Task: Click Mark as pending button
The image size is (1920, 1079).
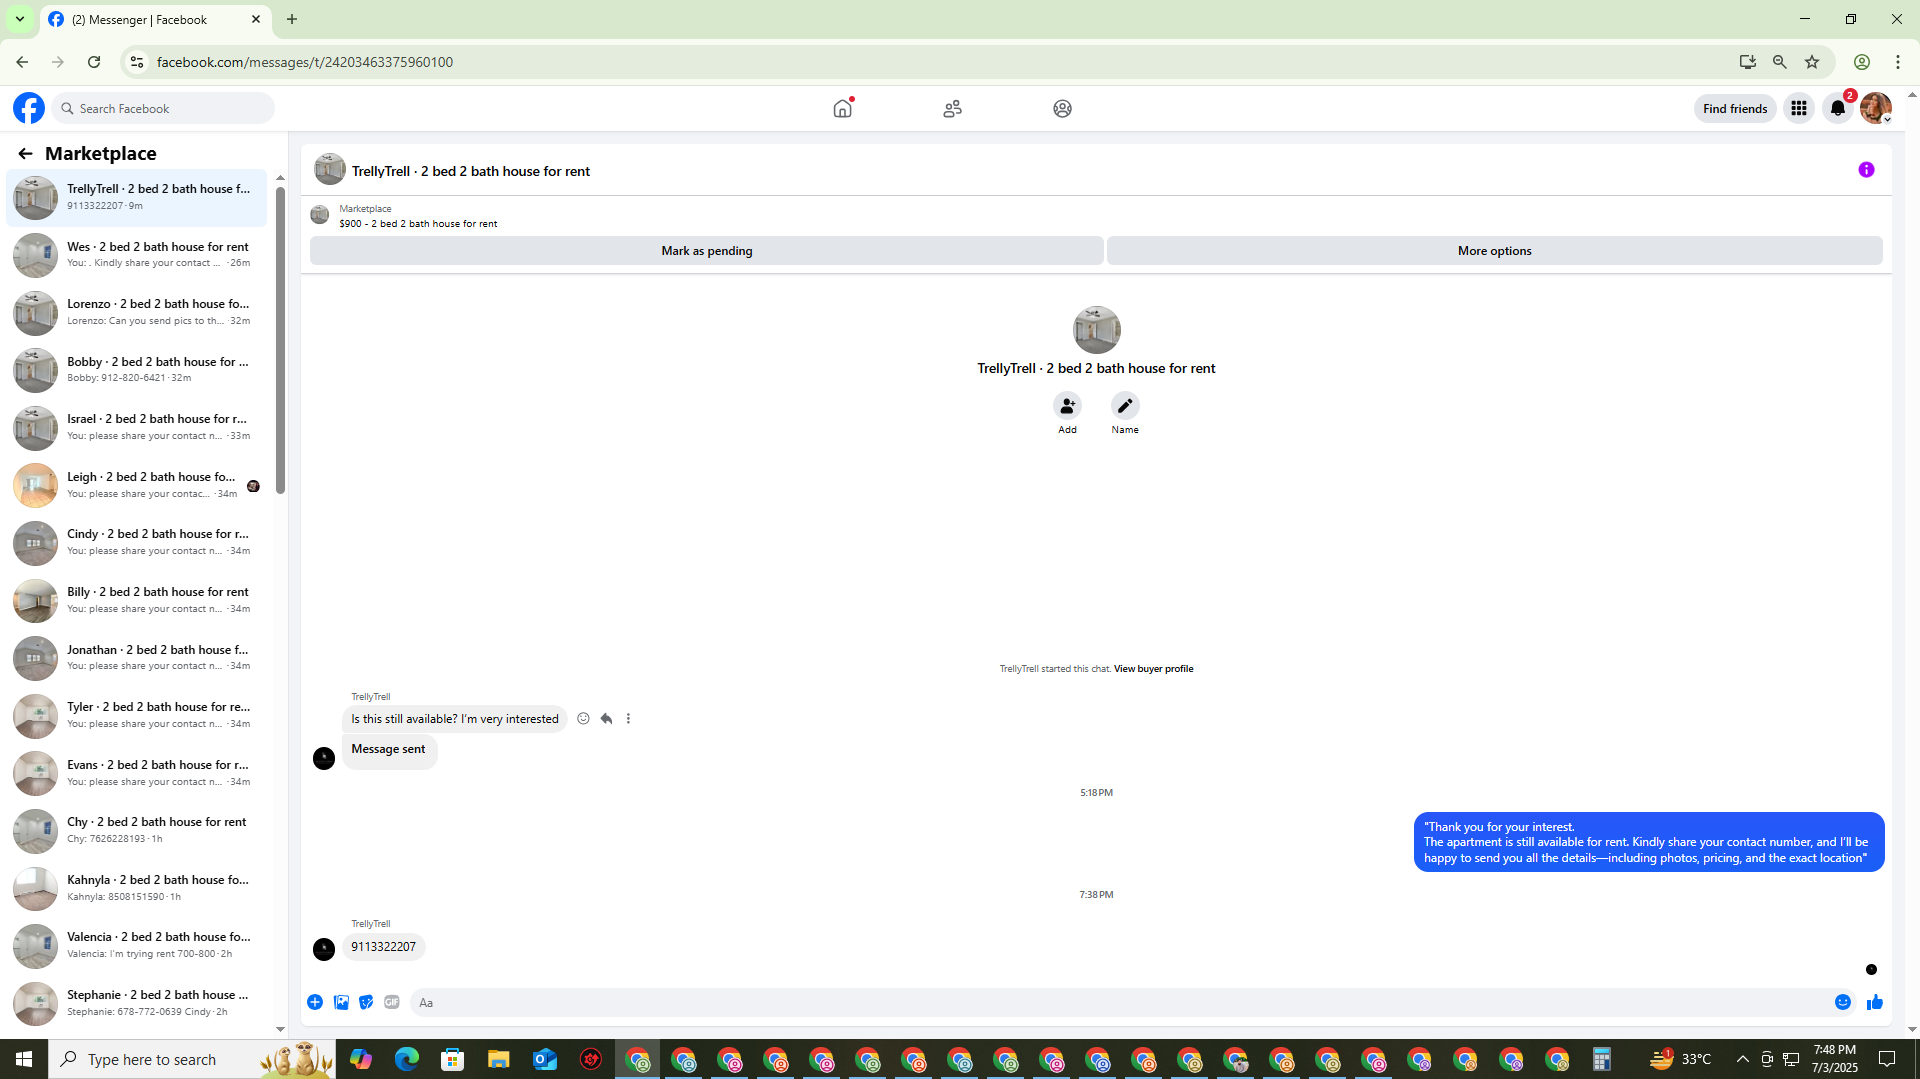Action: tap(707, 251)
